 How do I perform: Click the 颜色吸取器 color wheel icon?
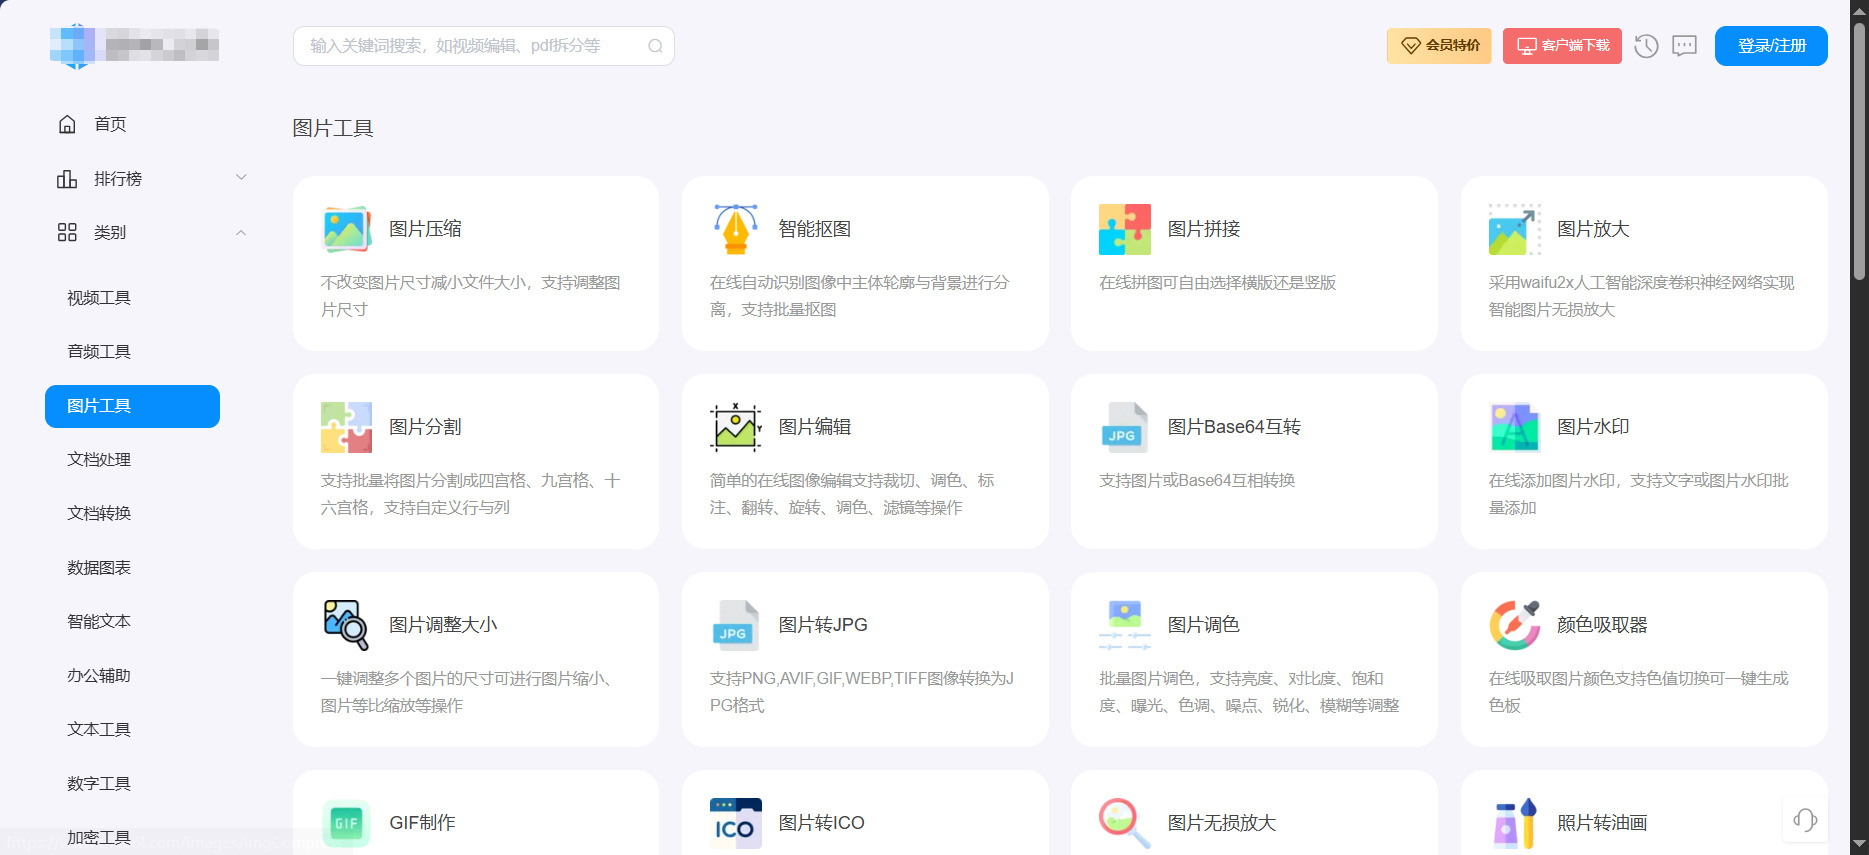tap(1514, 625)
